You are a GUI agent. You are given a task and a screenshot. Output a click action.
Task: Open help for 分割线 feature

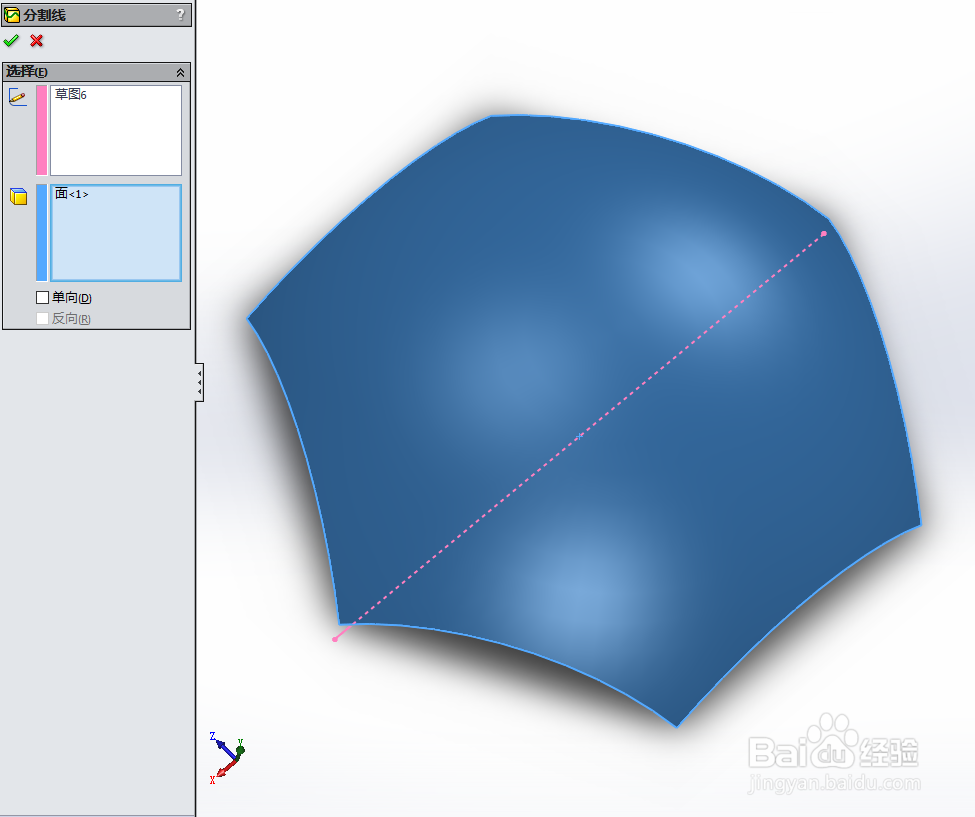180,14
